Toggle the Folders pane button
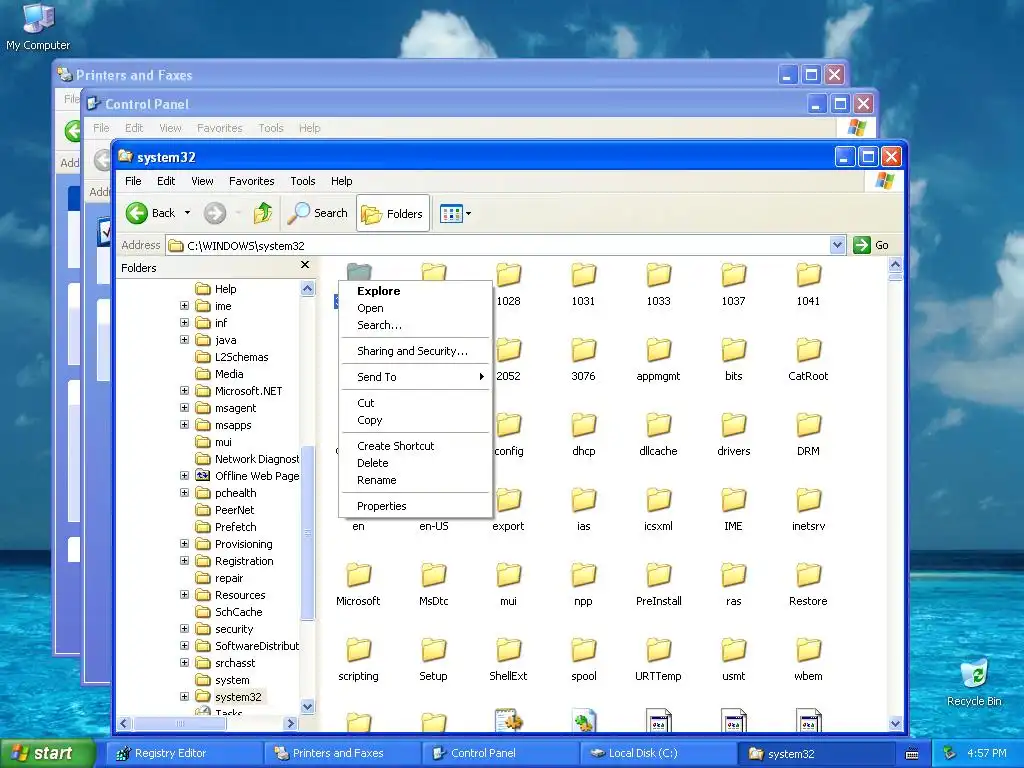Screen dimensions: 1024x768 click(x=392, y=214)
